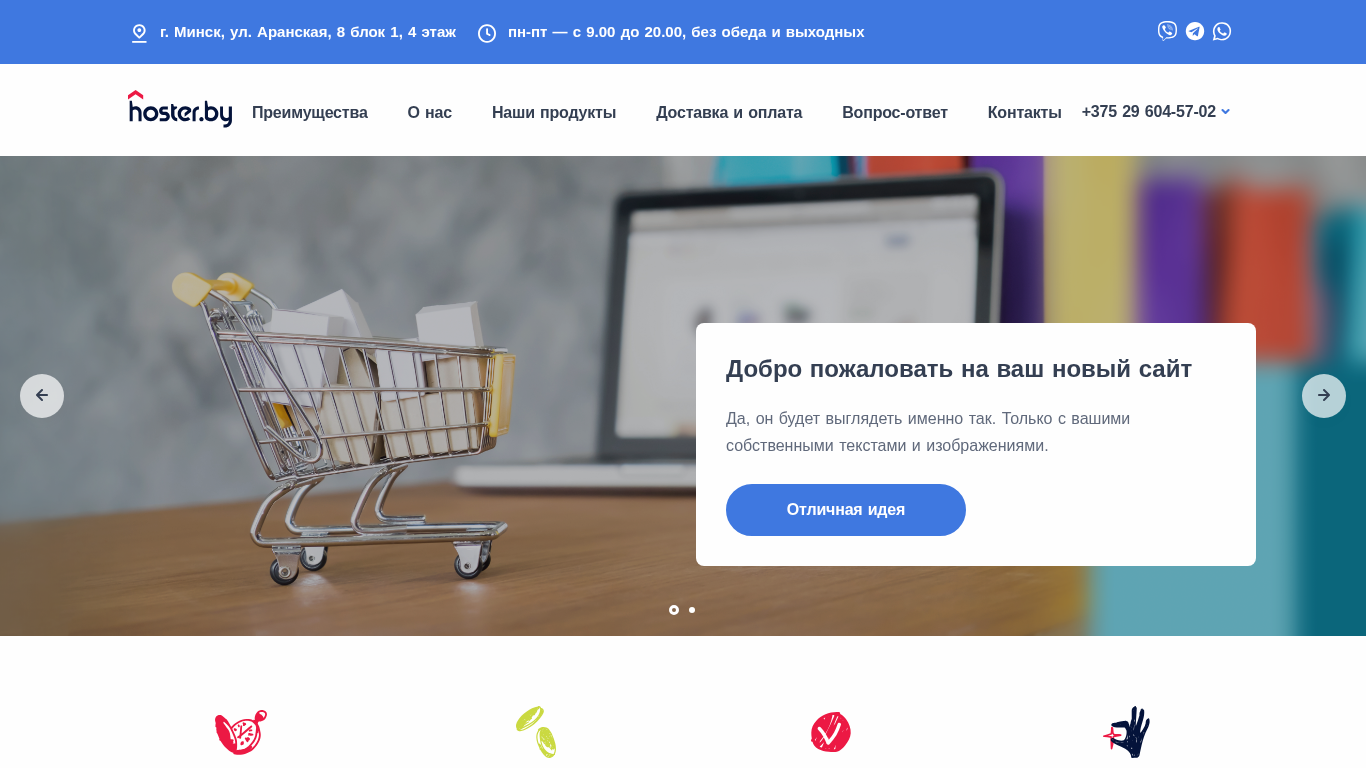The height and width of the screenshot is (768, 1366).
Task: Expand the phone number dropdown chevron
Action: tap(1225, 112)
